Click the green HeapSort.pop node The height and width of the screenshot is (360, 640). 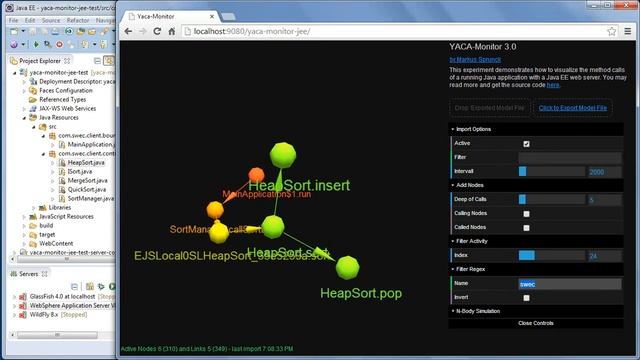coord(347,268)
